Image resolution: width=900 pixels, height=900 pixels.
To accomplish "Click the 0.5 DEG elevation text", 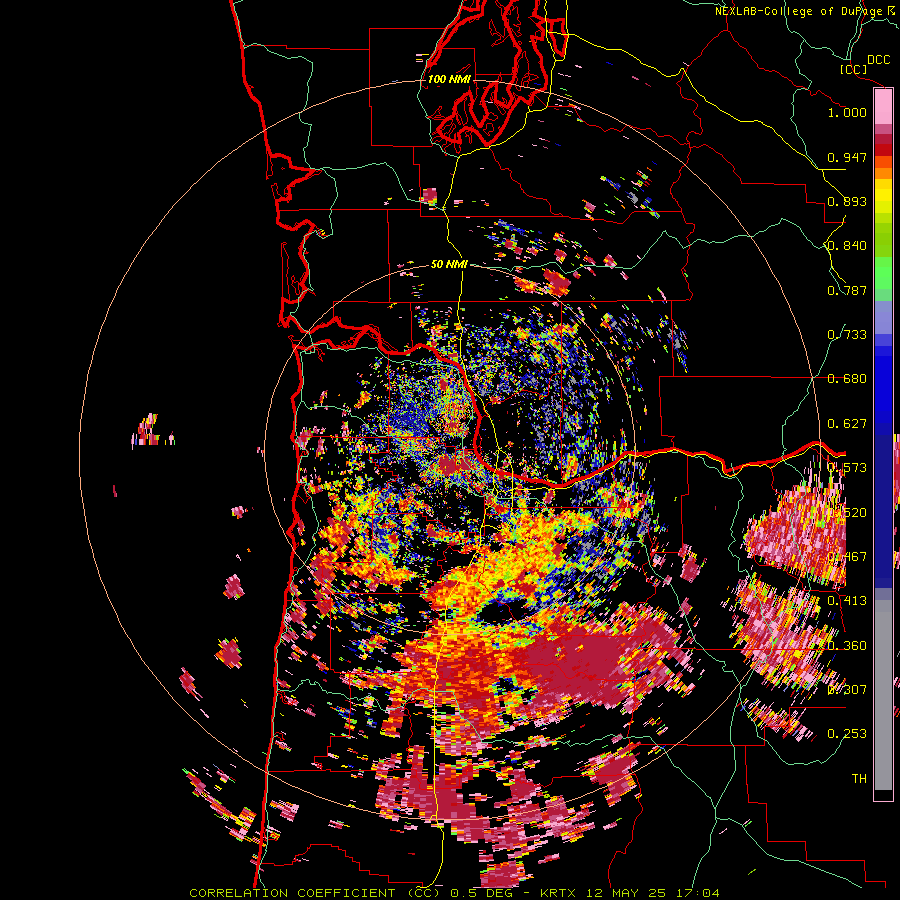I will tap(483, 893).
